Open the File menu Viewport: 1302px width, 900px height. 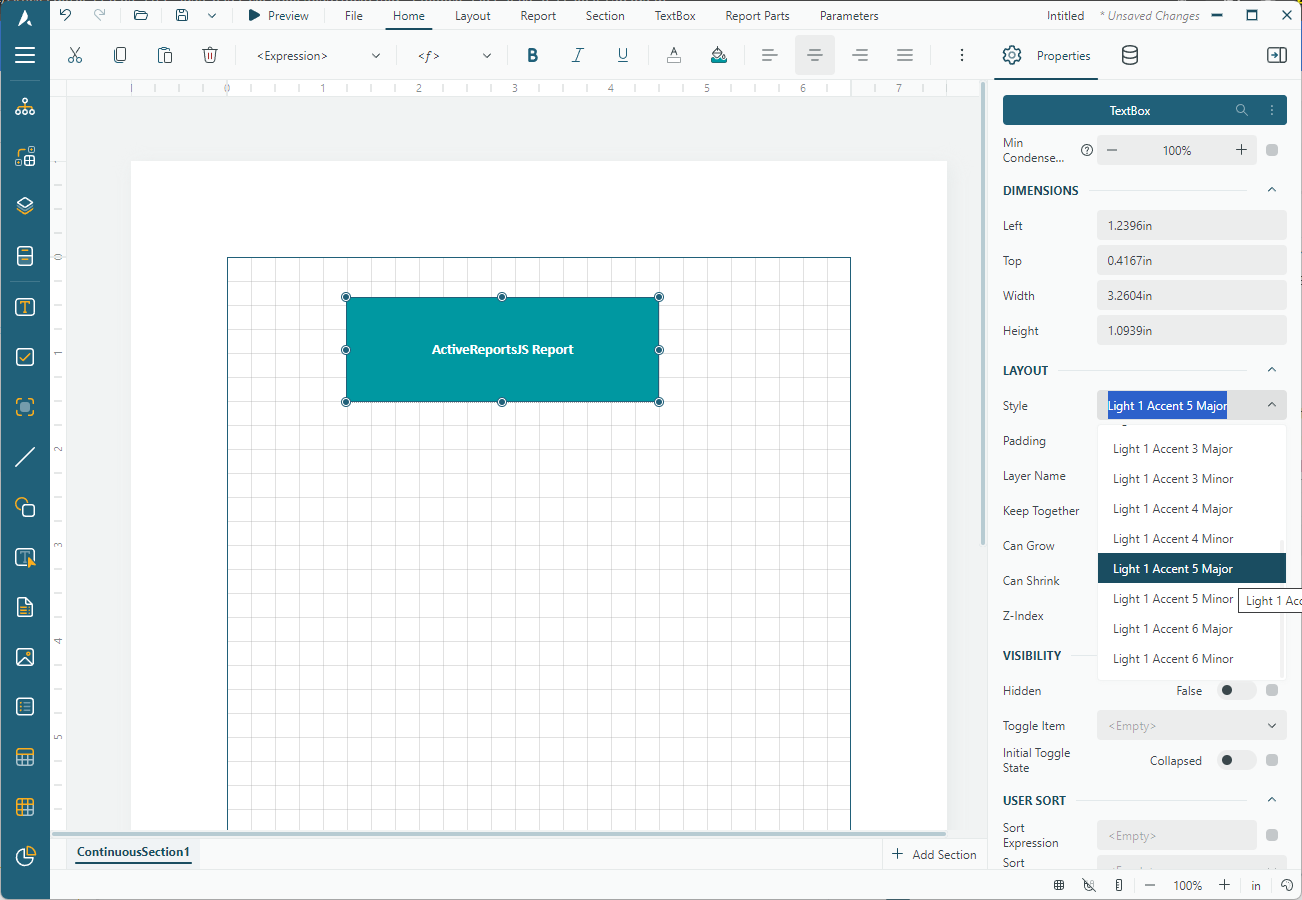[354, 16]
